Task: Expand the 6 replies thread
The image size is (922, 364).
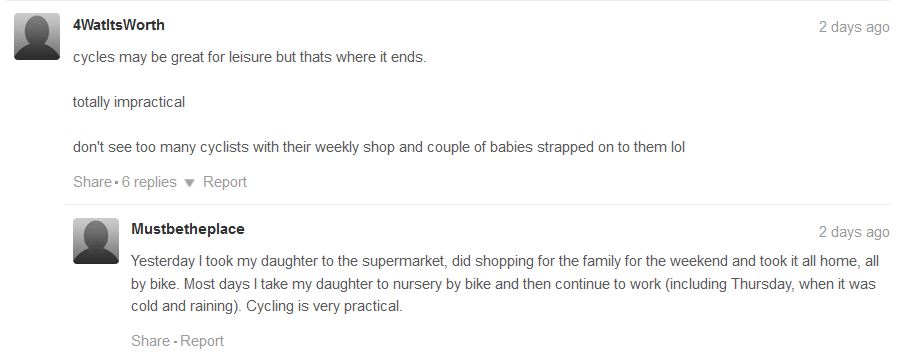Action: point(149,182)
